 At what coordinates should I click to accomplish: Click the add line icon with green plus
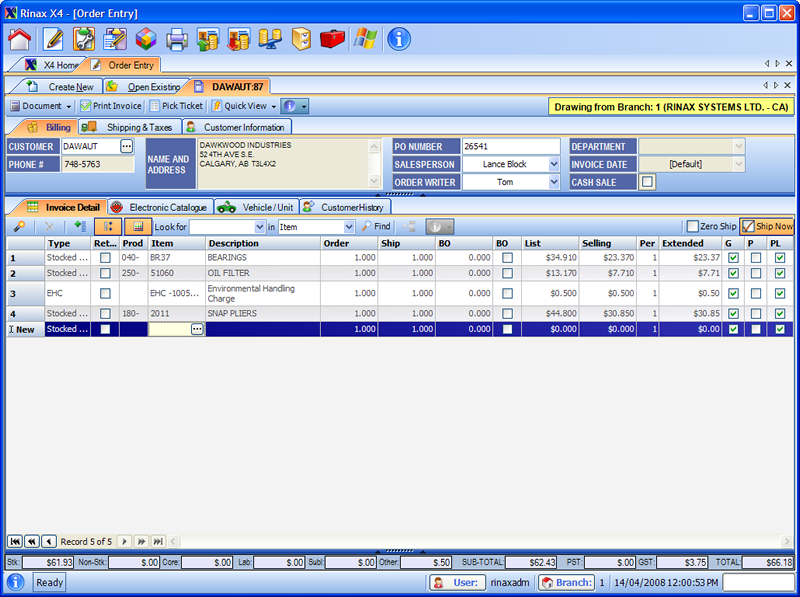[x=80, y=227]
